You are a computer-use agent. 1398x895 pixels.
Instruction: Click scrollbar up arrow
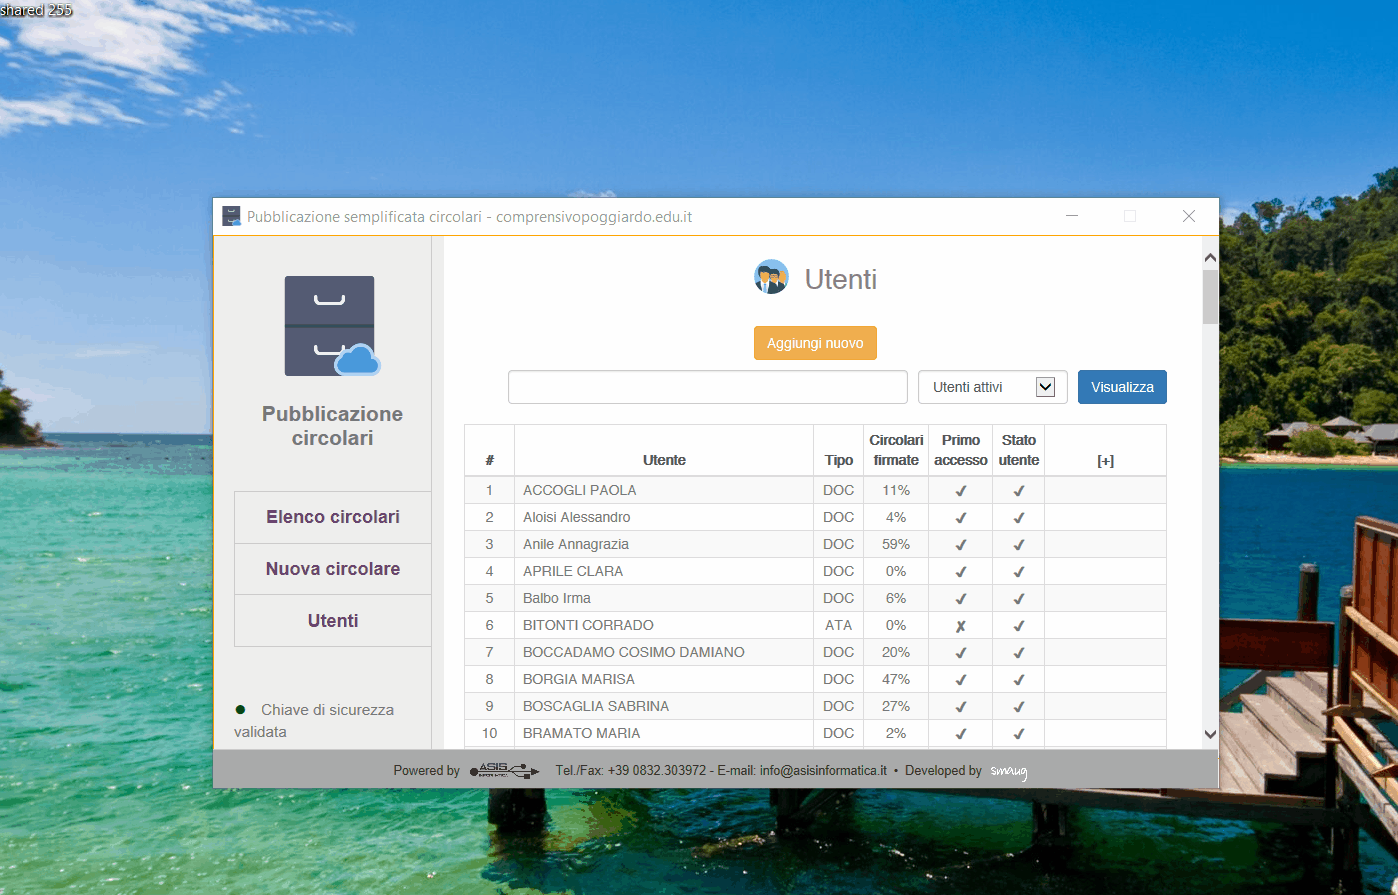click(1210, 258)
